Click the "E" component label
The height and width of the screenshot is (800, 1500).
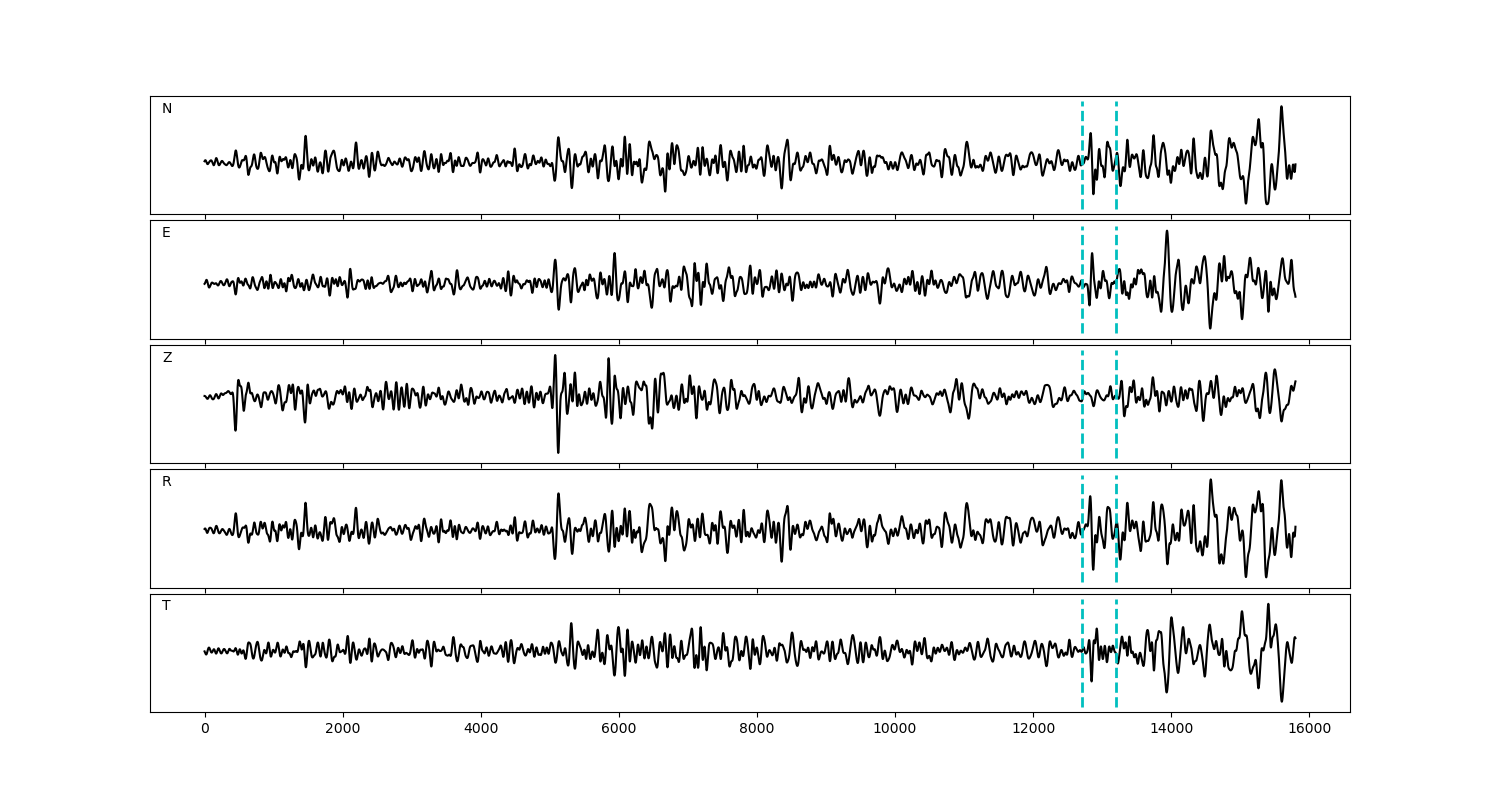(166, 233)
